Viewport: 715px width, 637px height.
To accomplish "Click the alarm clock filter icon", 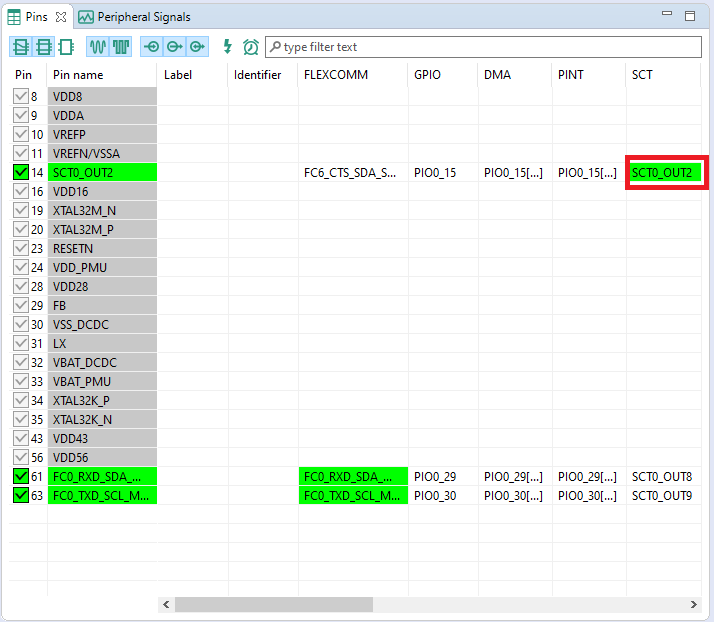I will [250, 47].
